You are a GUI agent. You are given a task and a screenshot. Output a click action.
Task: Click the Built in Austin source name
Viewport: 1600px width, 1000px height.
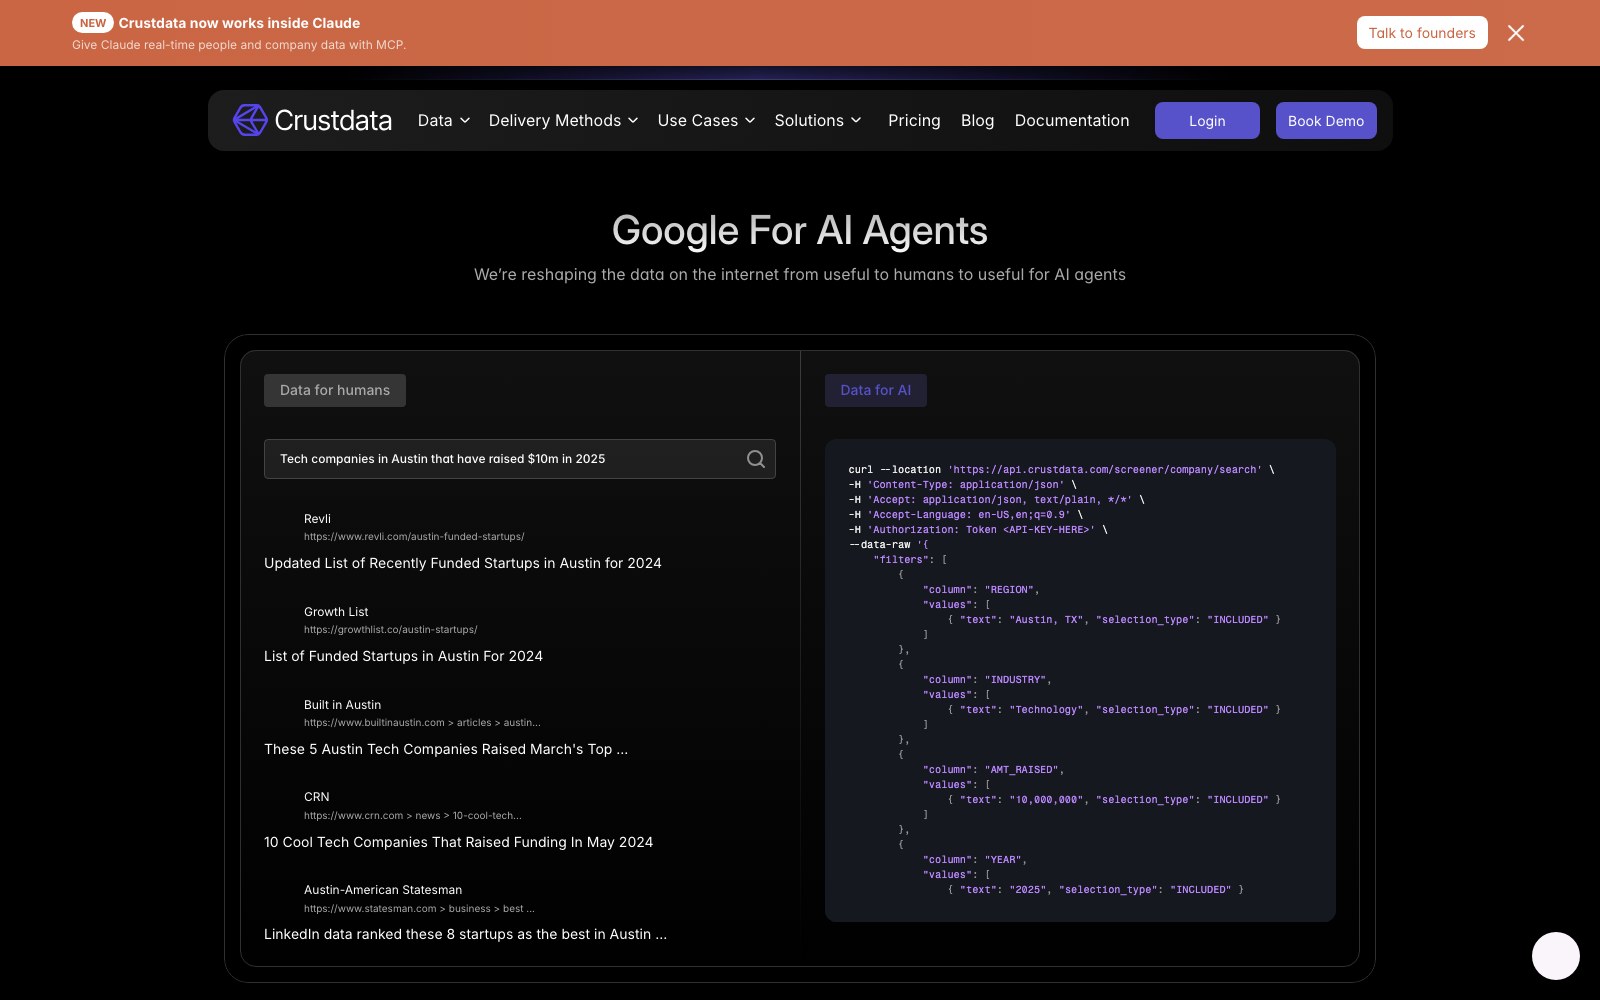(342, 705)
